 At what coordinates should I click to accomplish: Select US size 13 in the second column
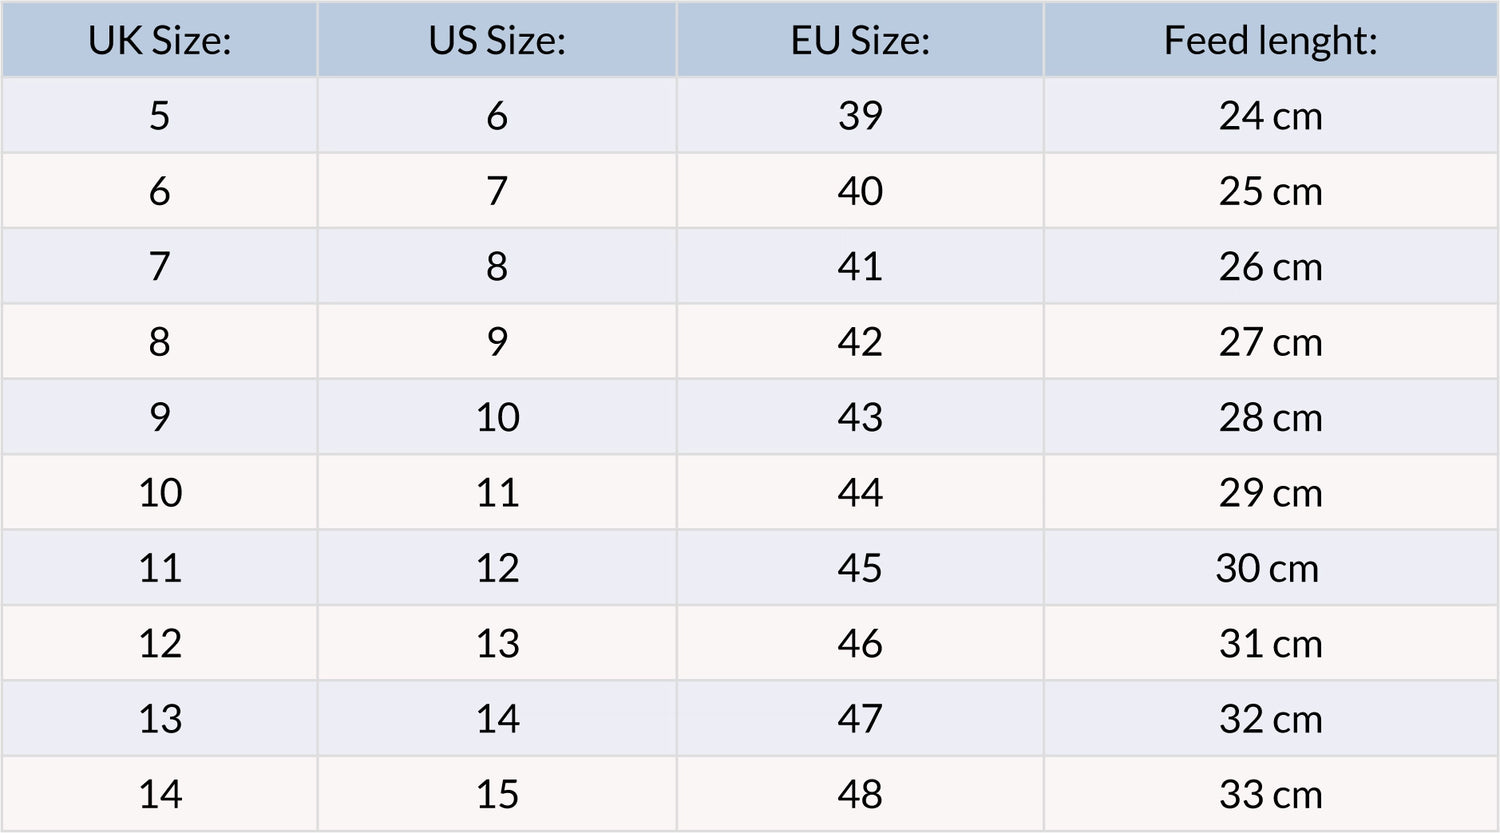497,643
